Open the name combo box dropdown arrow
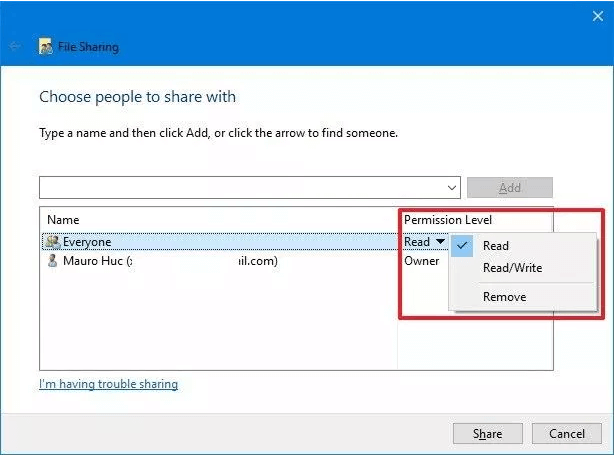Screen dimensions: 615x457 [452, 188]
